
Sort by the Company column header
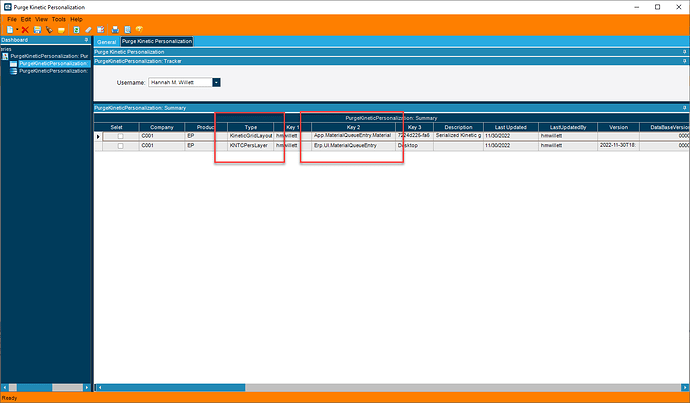(x=162, y=127)
